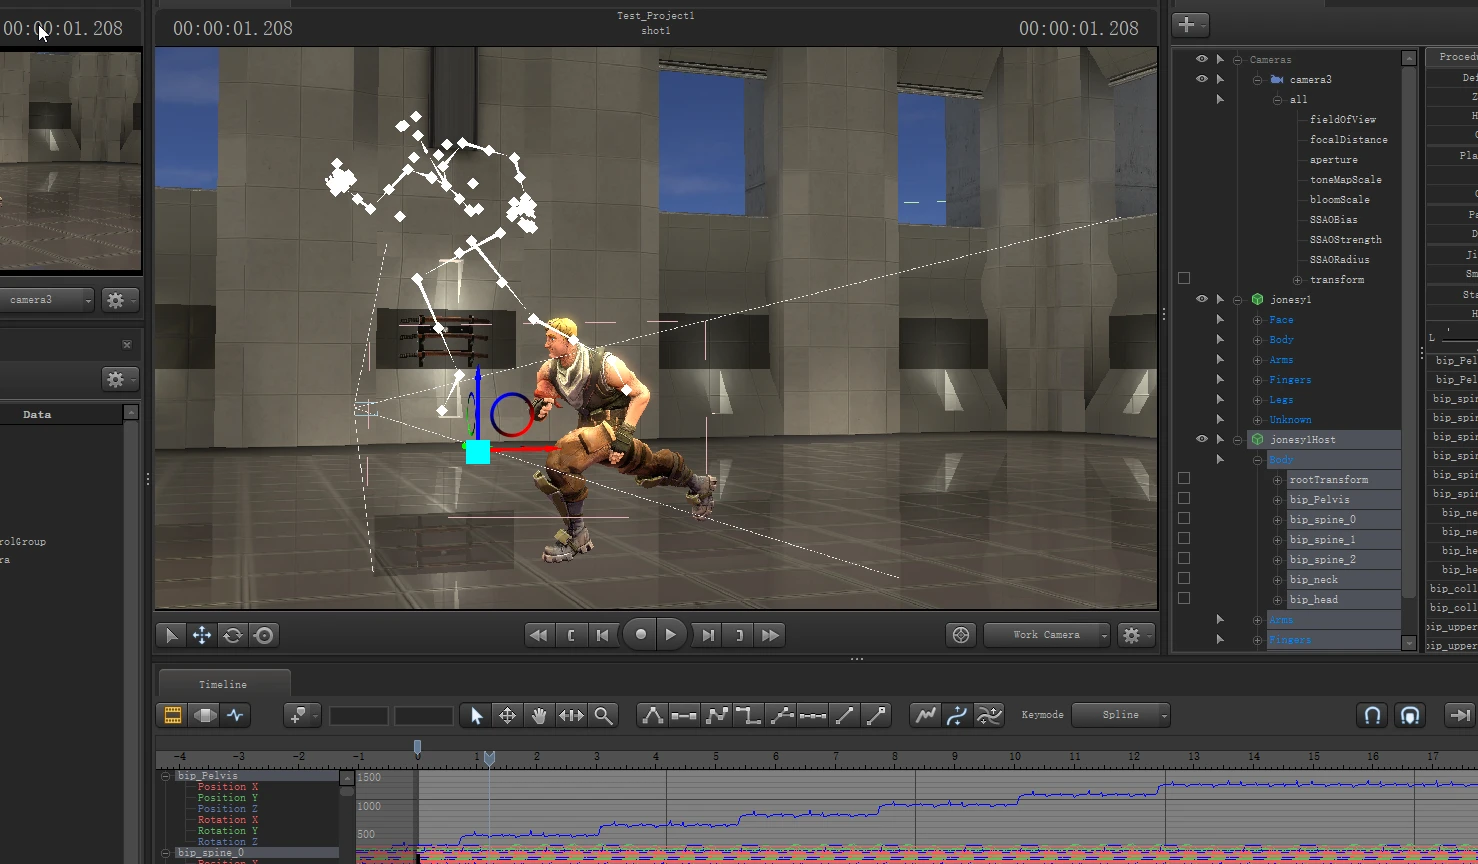
Task: Add a new element with plus button
Action: coord(1187,25)
